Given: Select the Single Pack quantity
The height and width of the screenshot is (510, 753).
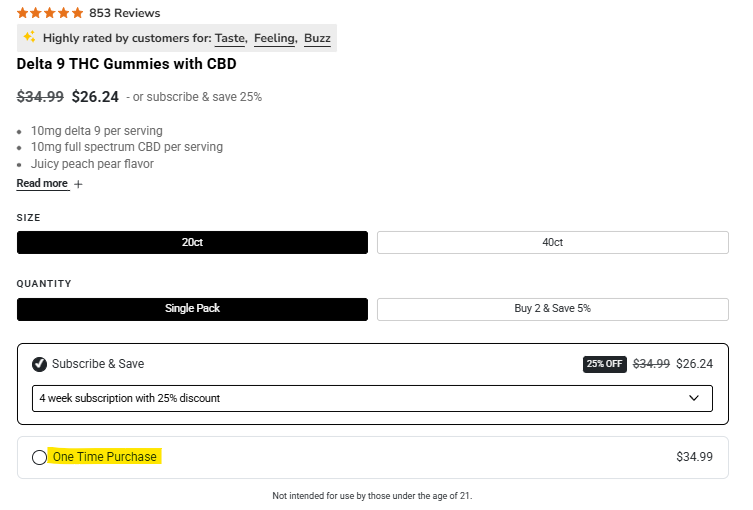Looking at the screenshot, I should [x=192, y=309].
